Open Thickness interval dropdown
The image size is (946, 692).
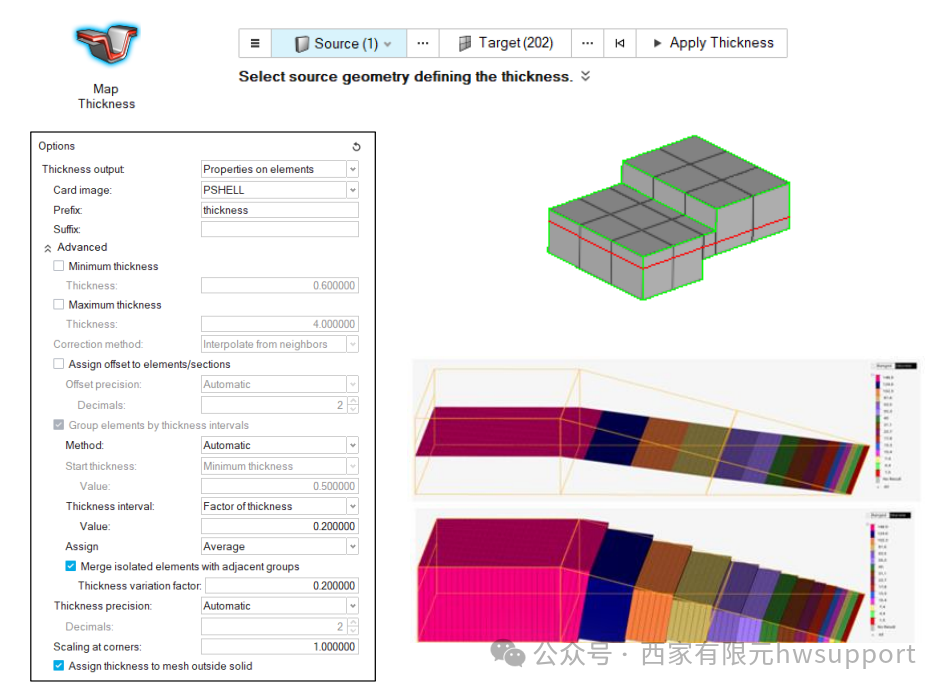tap(280, 506)
